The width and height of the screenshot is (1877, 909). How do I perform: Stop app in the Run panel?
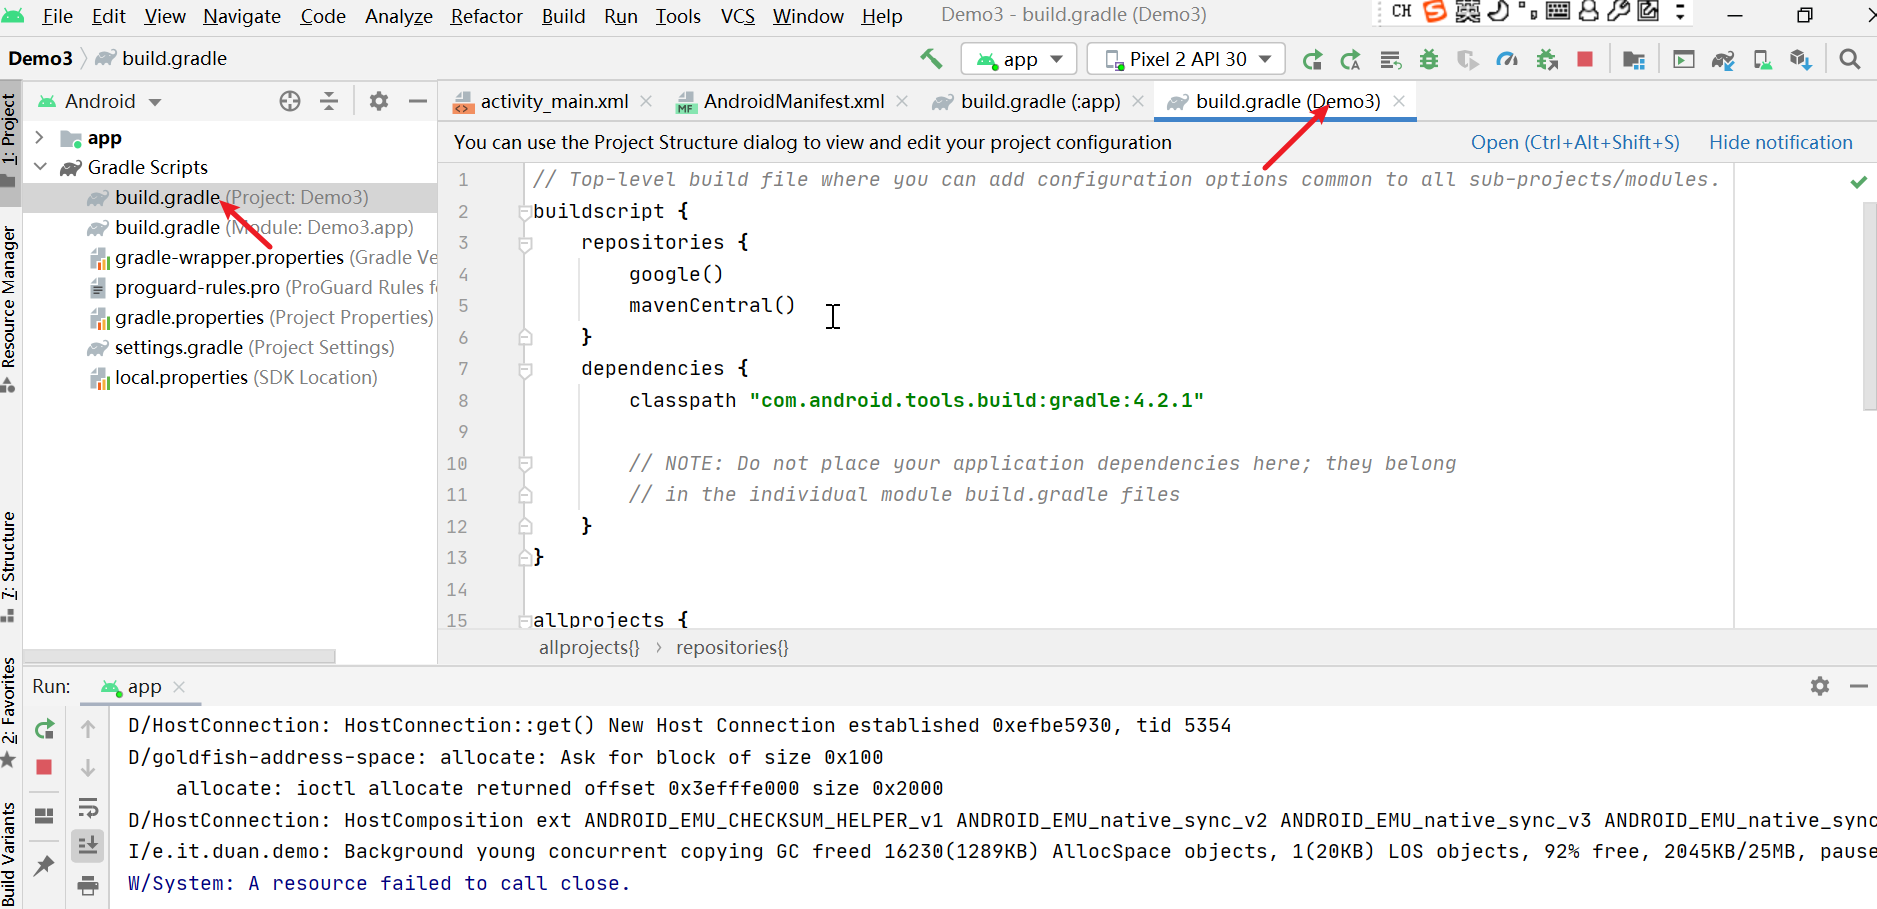click(44, 767)
